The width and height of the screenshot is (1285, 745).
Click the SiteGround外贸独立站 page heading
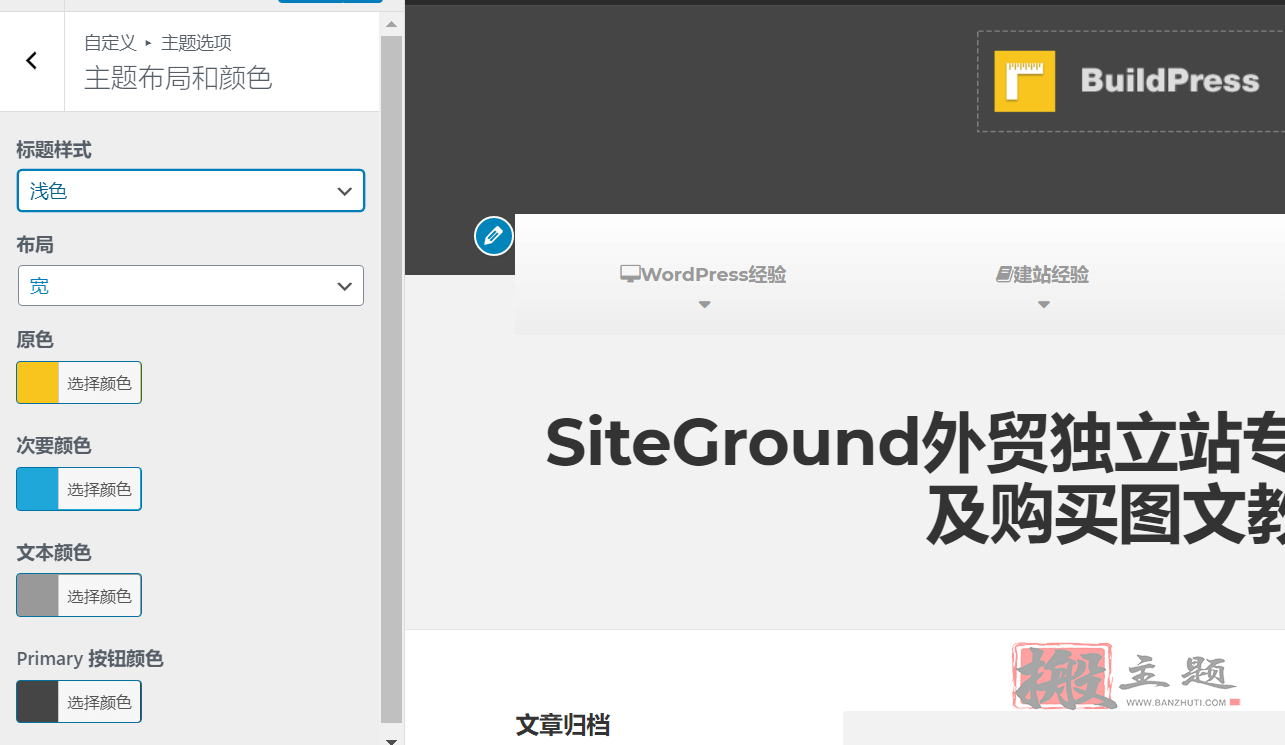click(915, 481)
